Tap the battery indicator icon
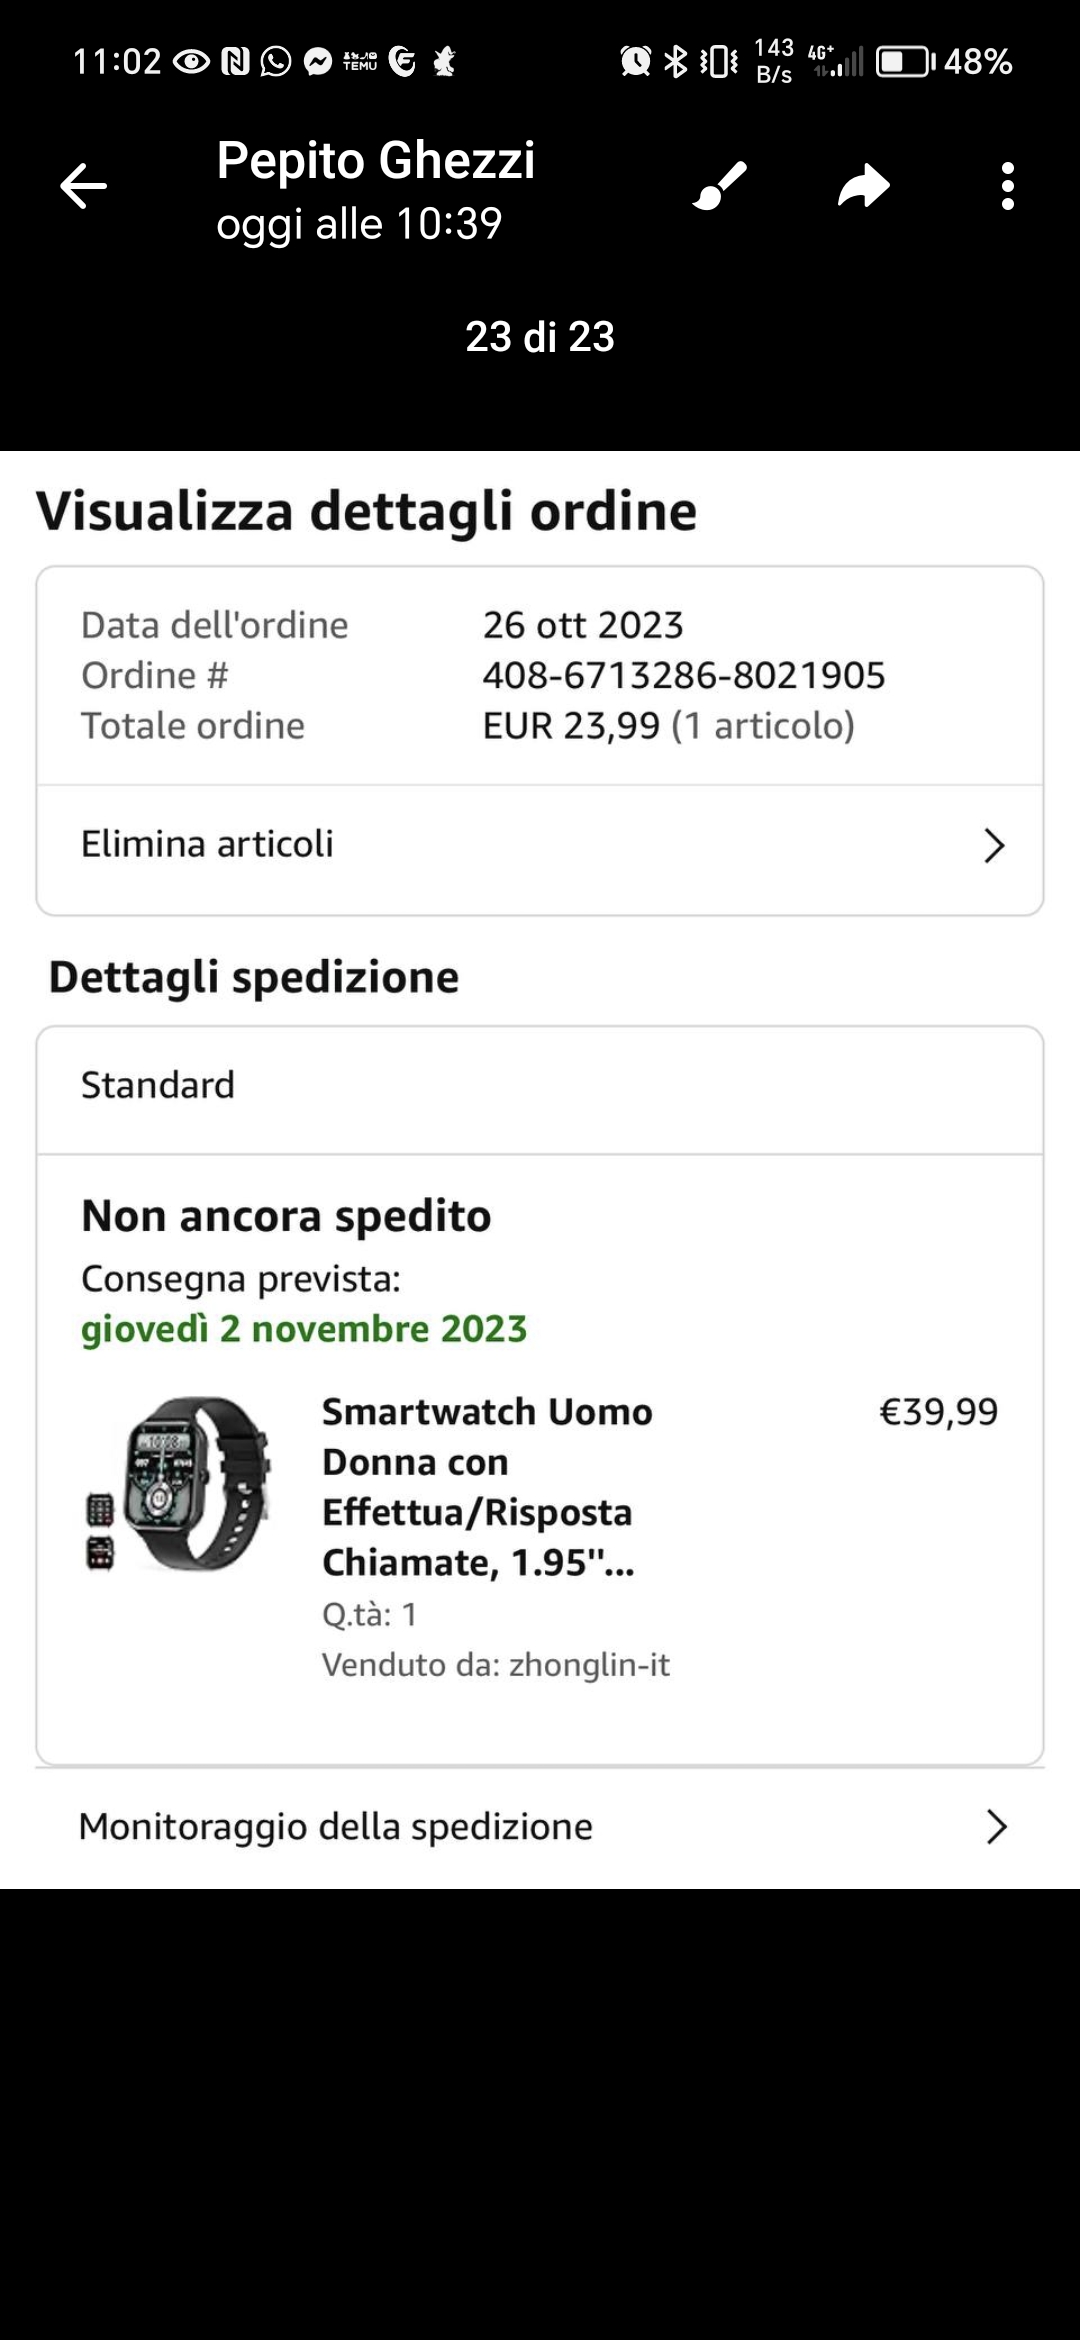The image size is (1080, 2340). (x=904, y=62)
